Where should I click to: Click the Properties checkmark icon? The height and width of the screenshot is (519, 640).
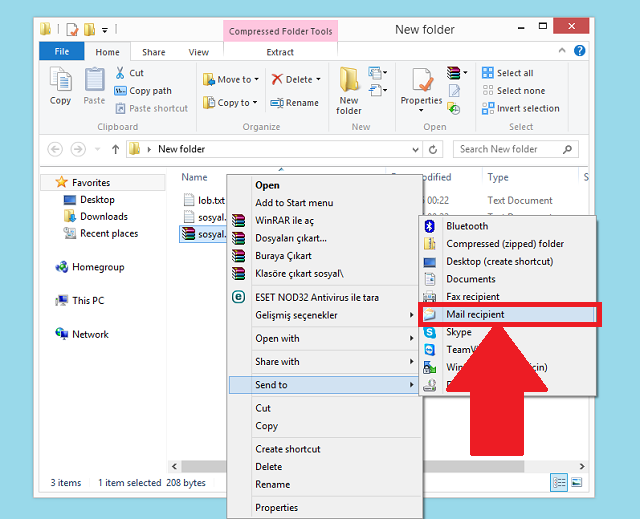[422, 80]
